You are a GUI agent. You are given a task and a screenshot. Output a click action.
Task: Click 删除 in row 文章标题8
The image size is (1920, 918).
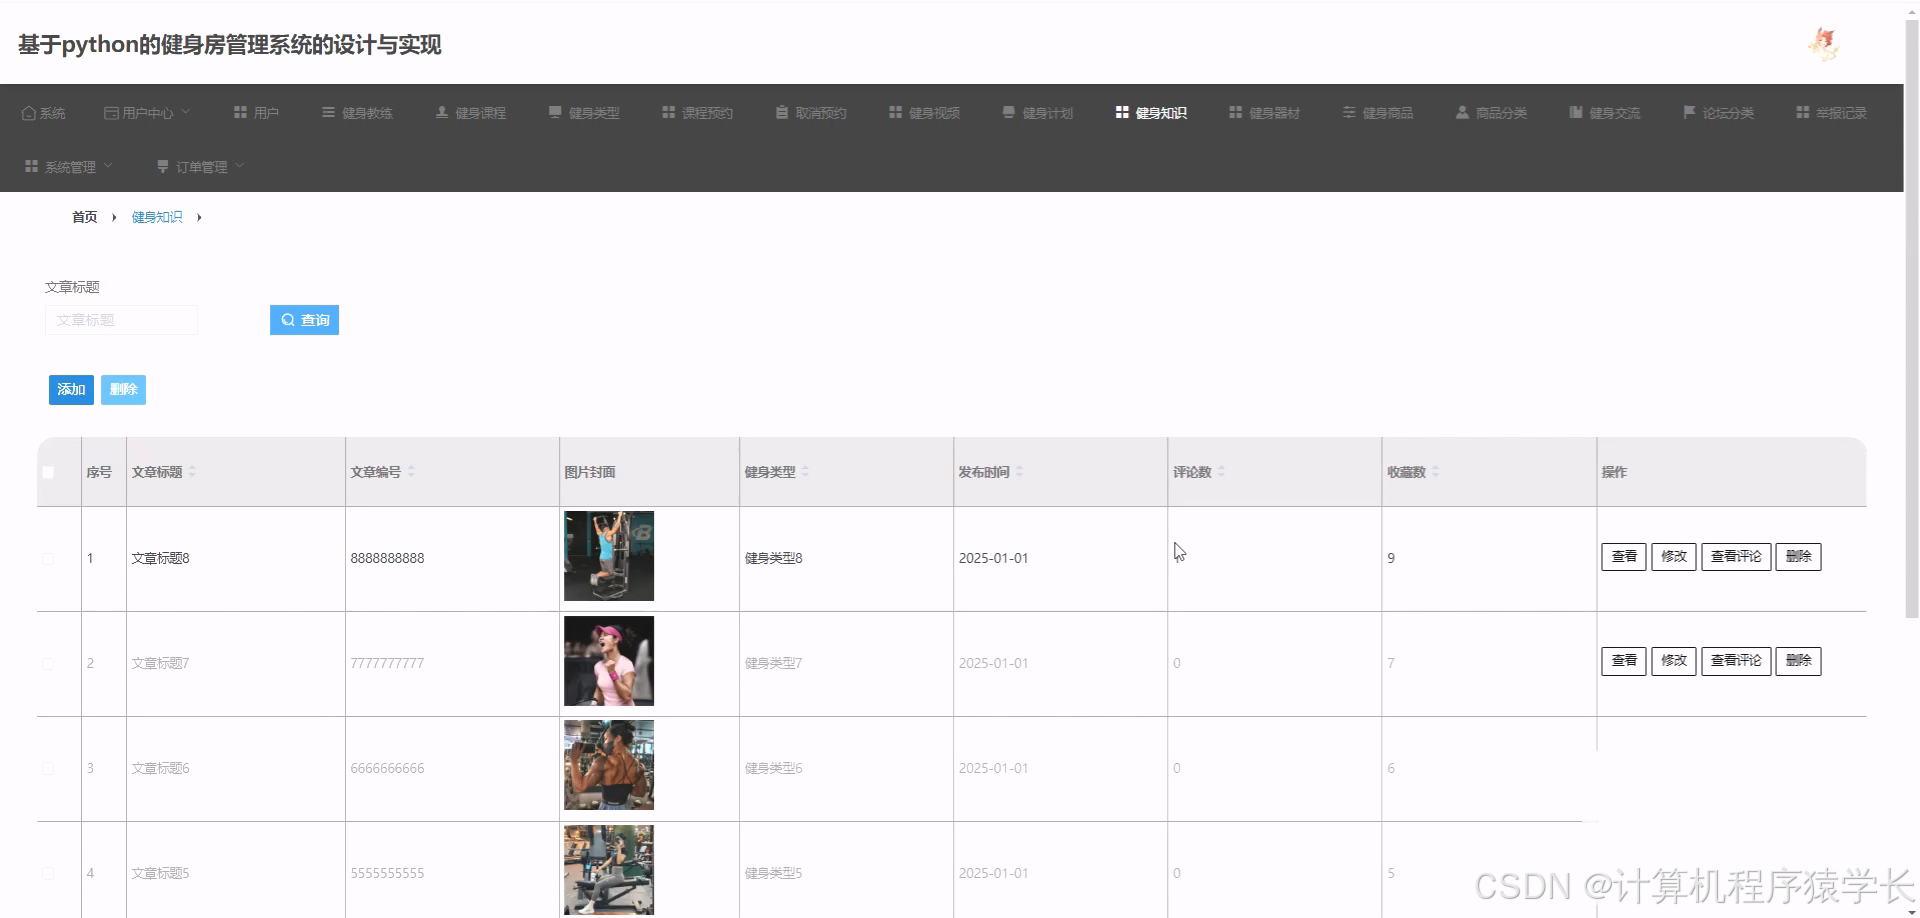click(1798, 556)
